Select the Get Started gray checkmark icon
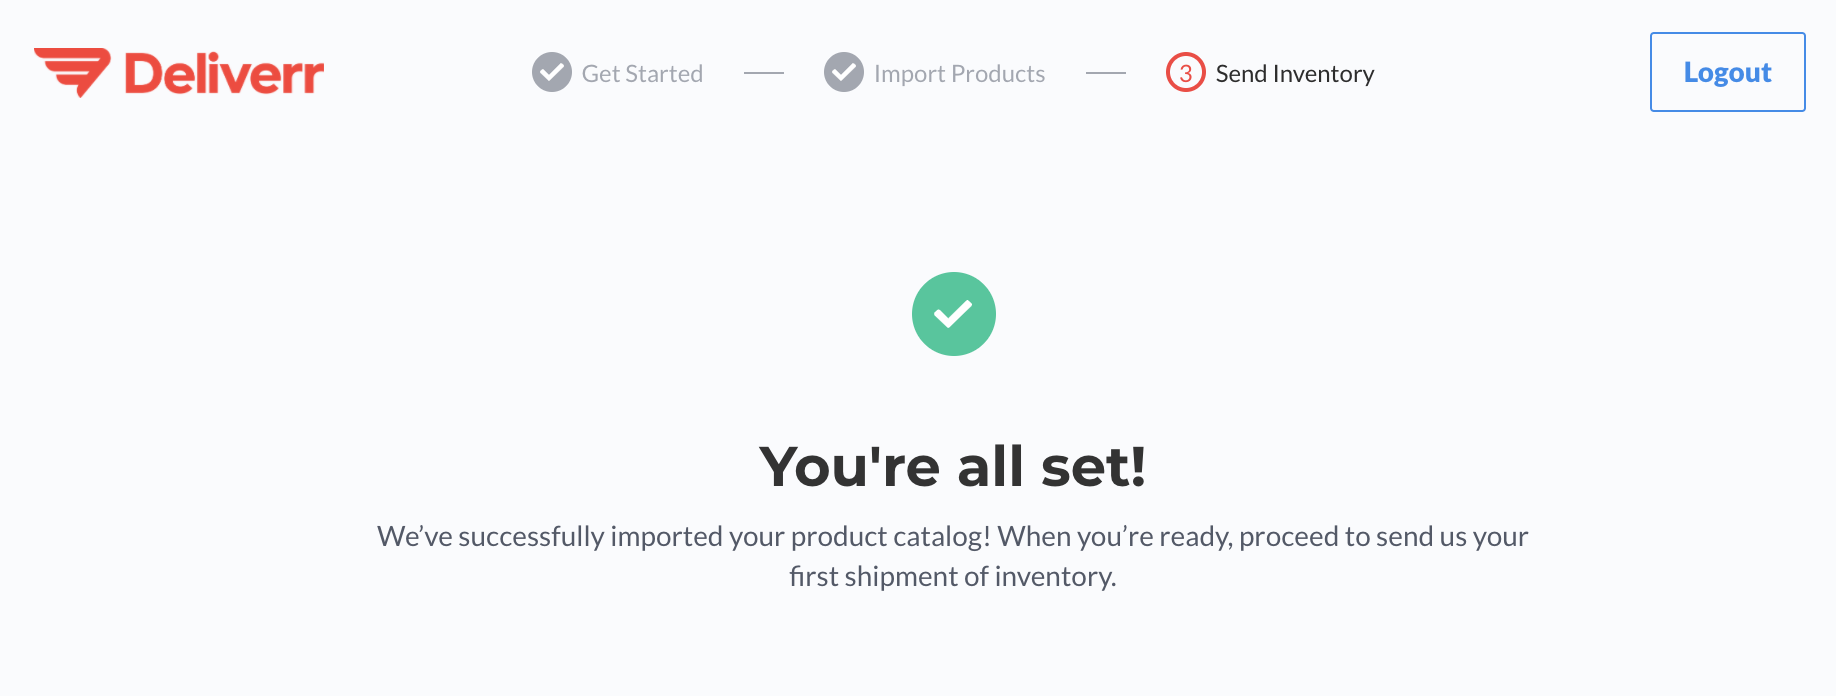Screen dimensions: 1836x696 [x=552, y=72]
